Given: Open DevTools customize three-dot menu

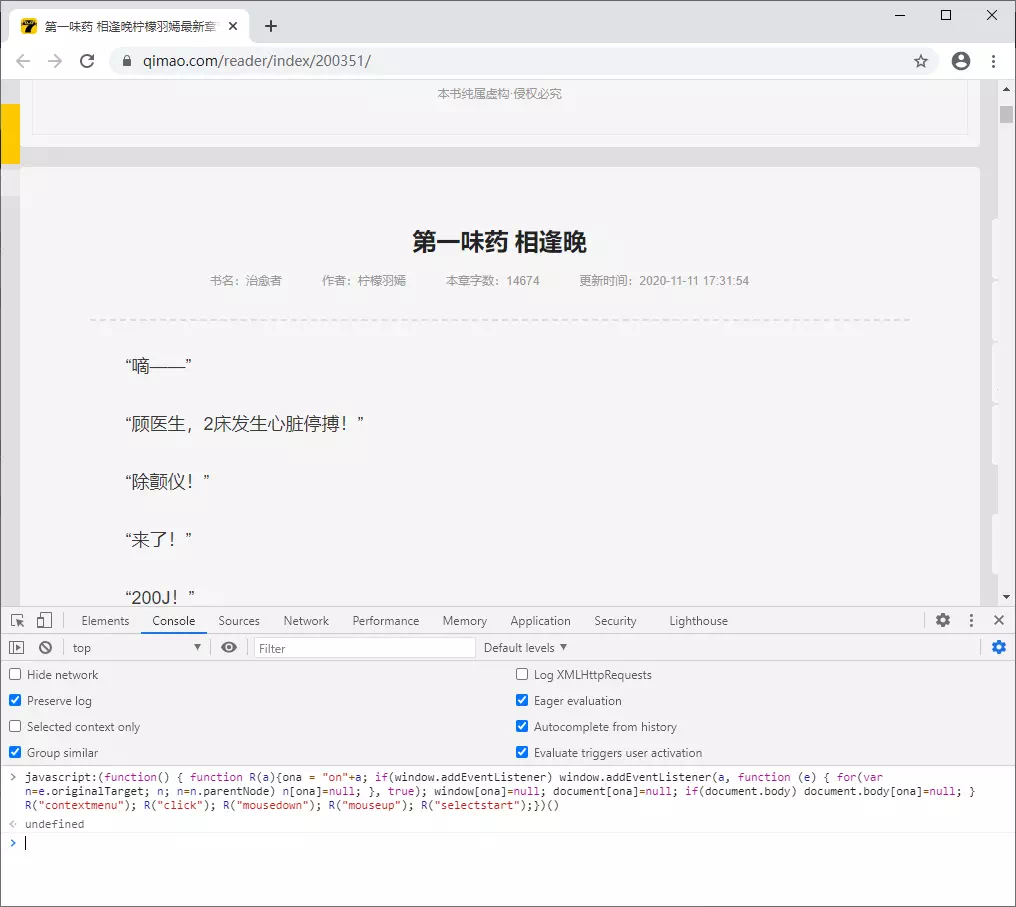Looking at the screenshot, I should [971, 620].
